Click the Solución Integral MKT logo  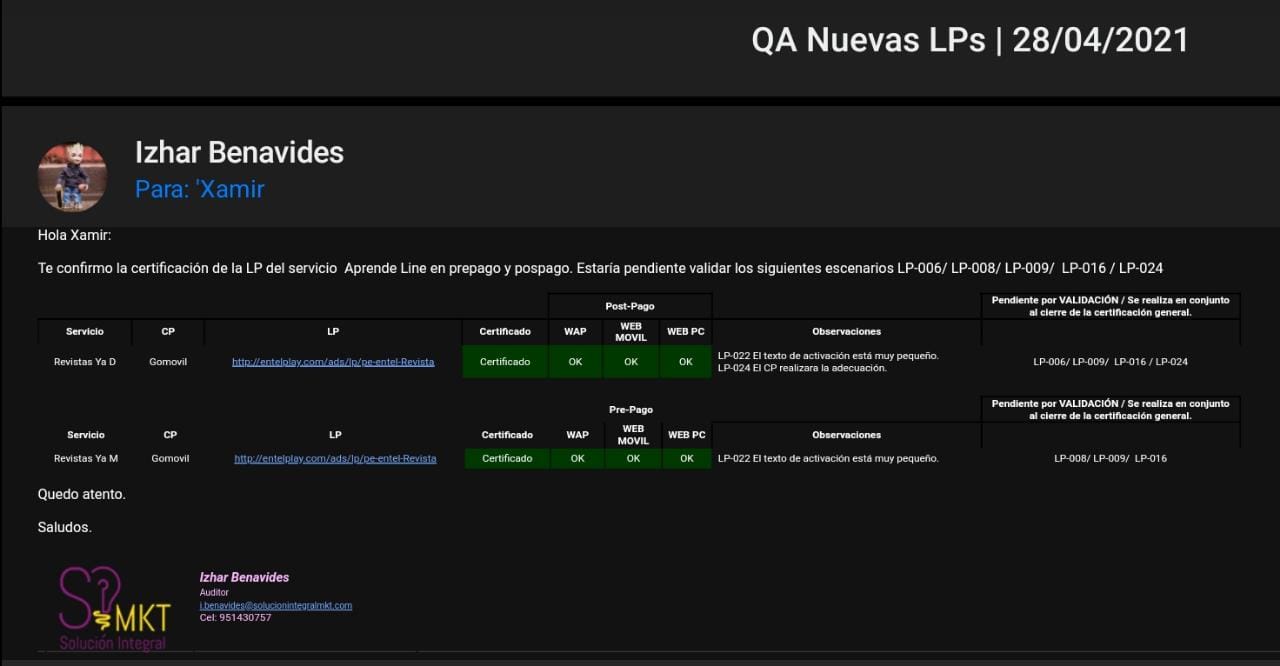point(114,608)
